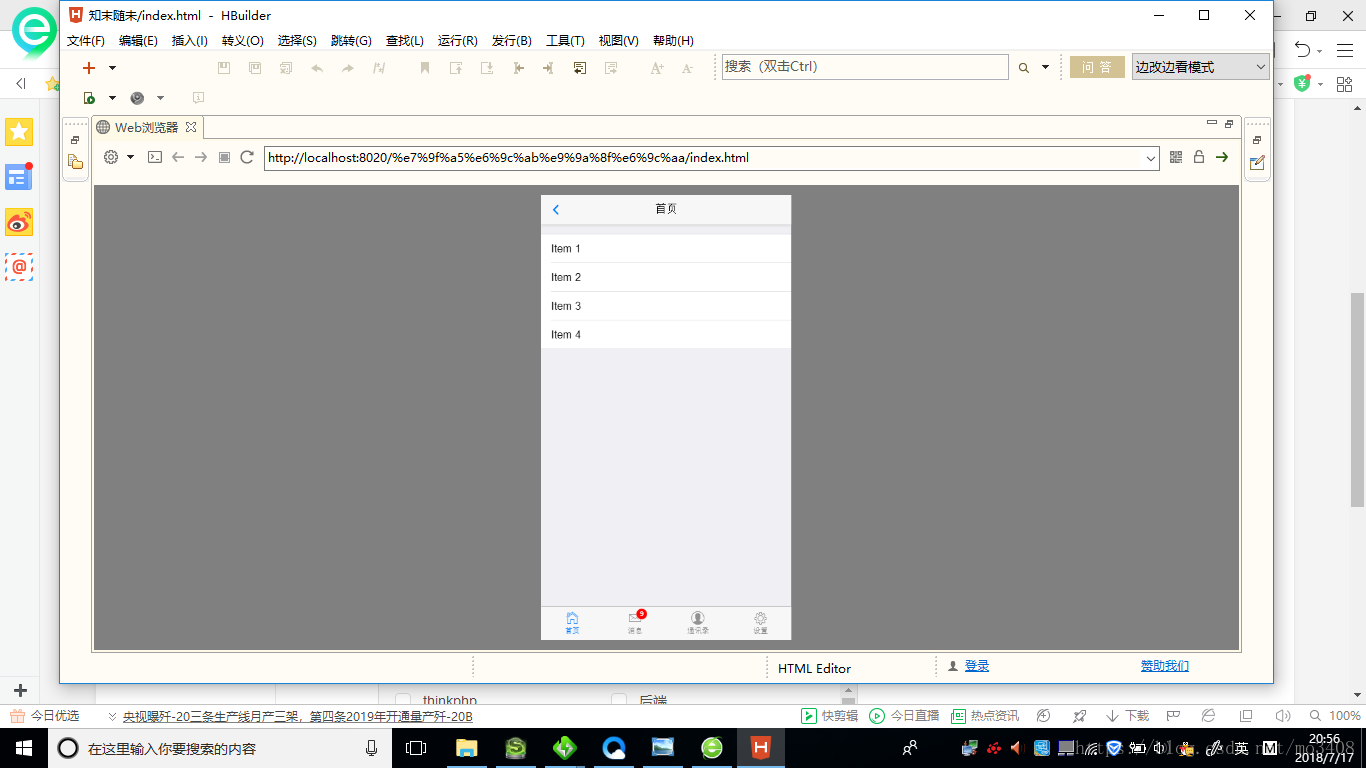Click the 登录 link in status bar
Image resolution: width=1366 pixels, height=768 pixels.
977,666
